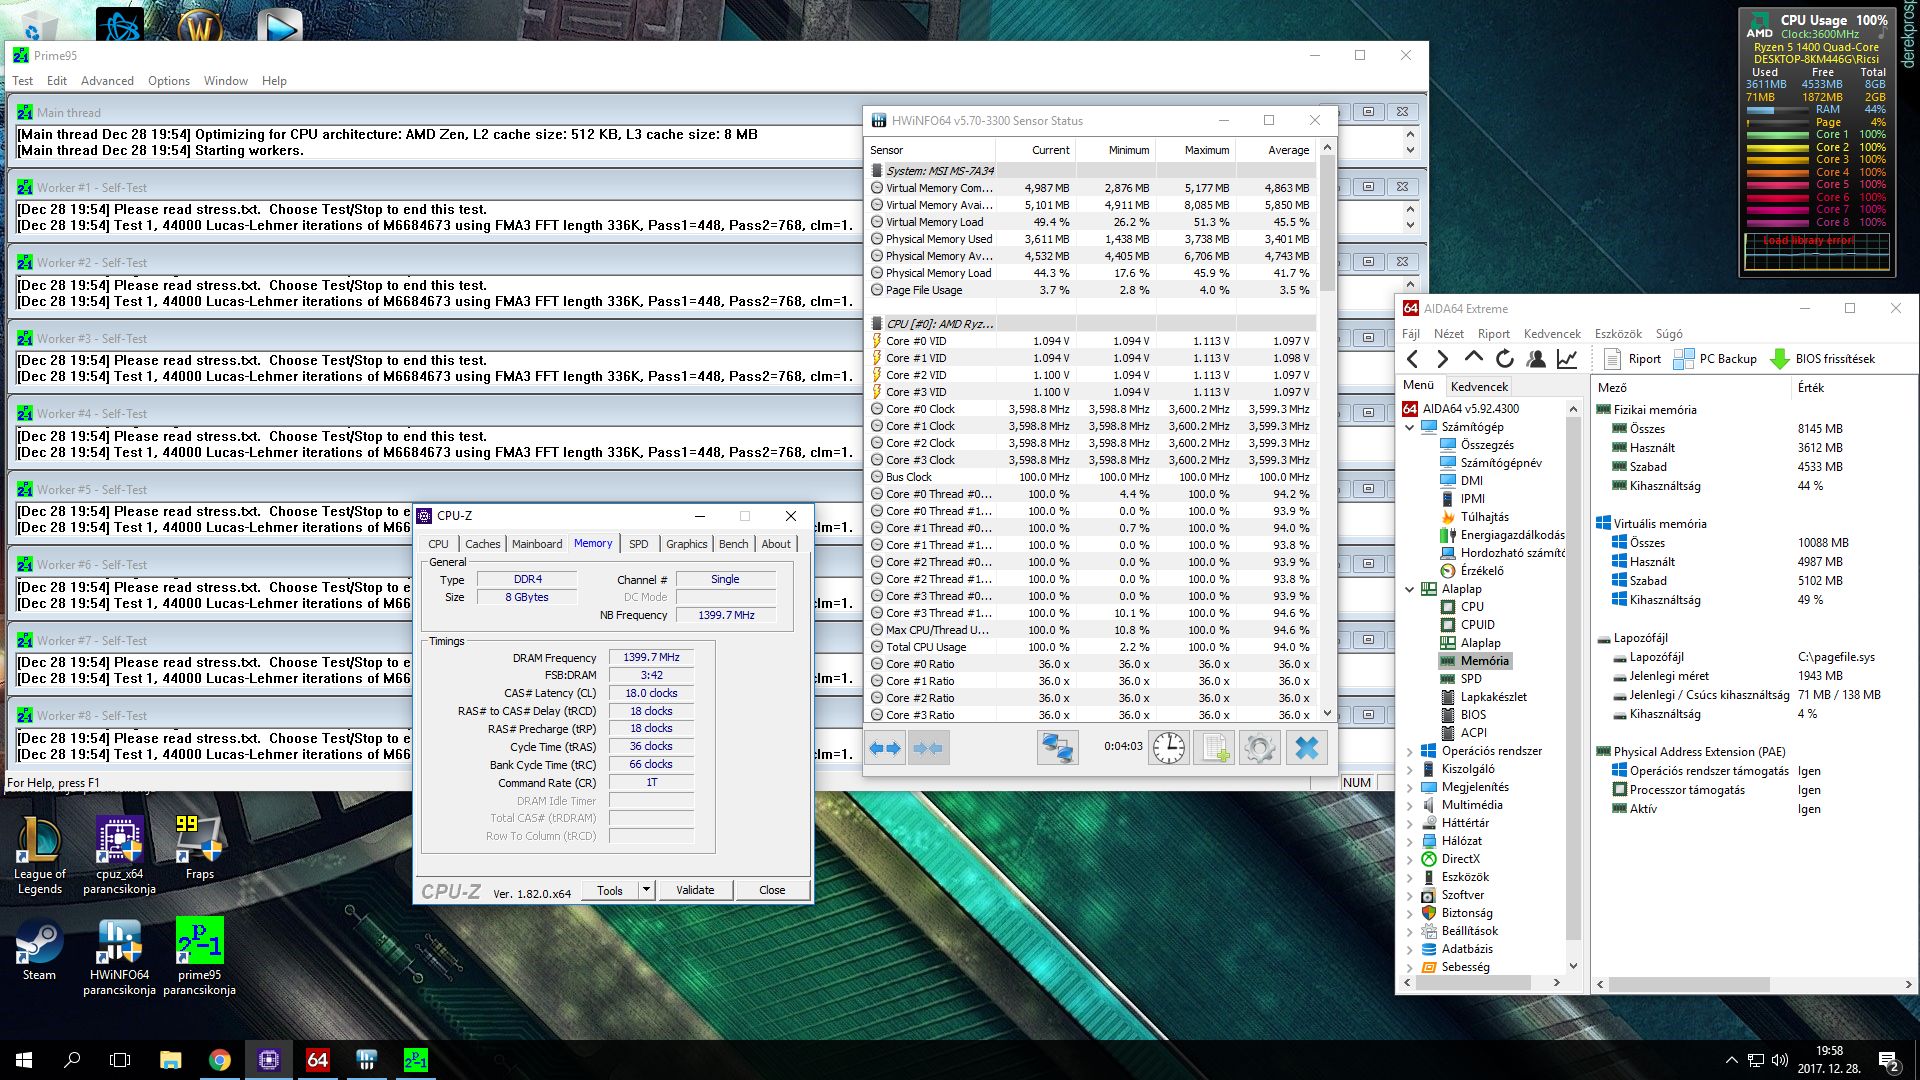1920x1080 pixels.
Task: Collapse the Számítógép tree node
Action: point(1410,427)
